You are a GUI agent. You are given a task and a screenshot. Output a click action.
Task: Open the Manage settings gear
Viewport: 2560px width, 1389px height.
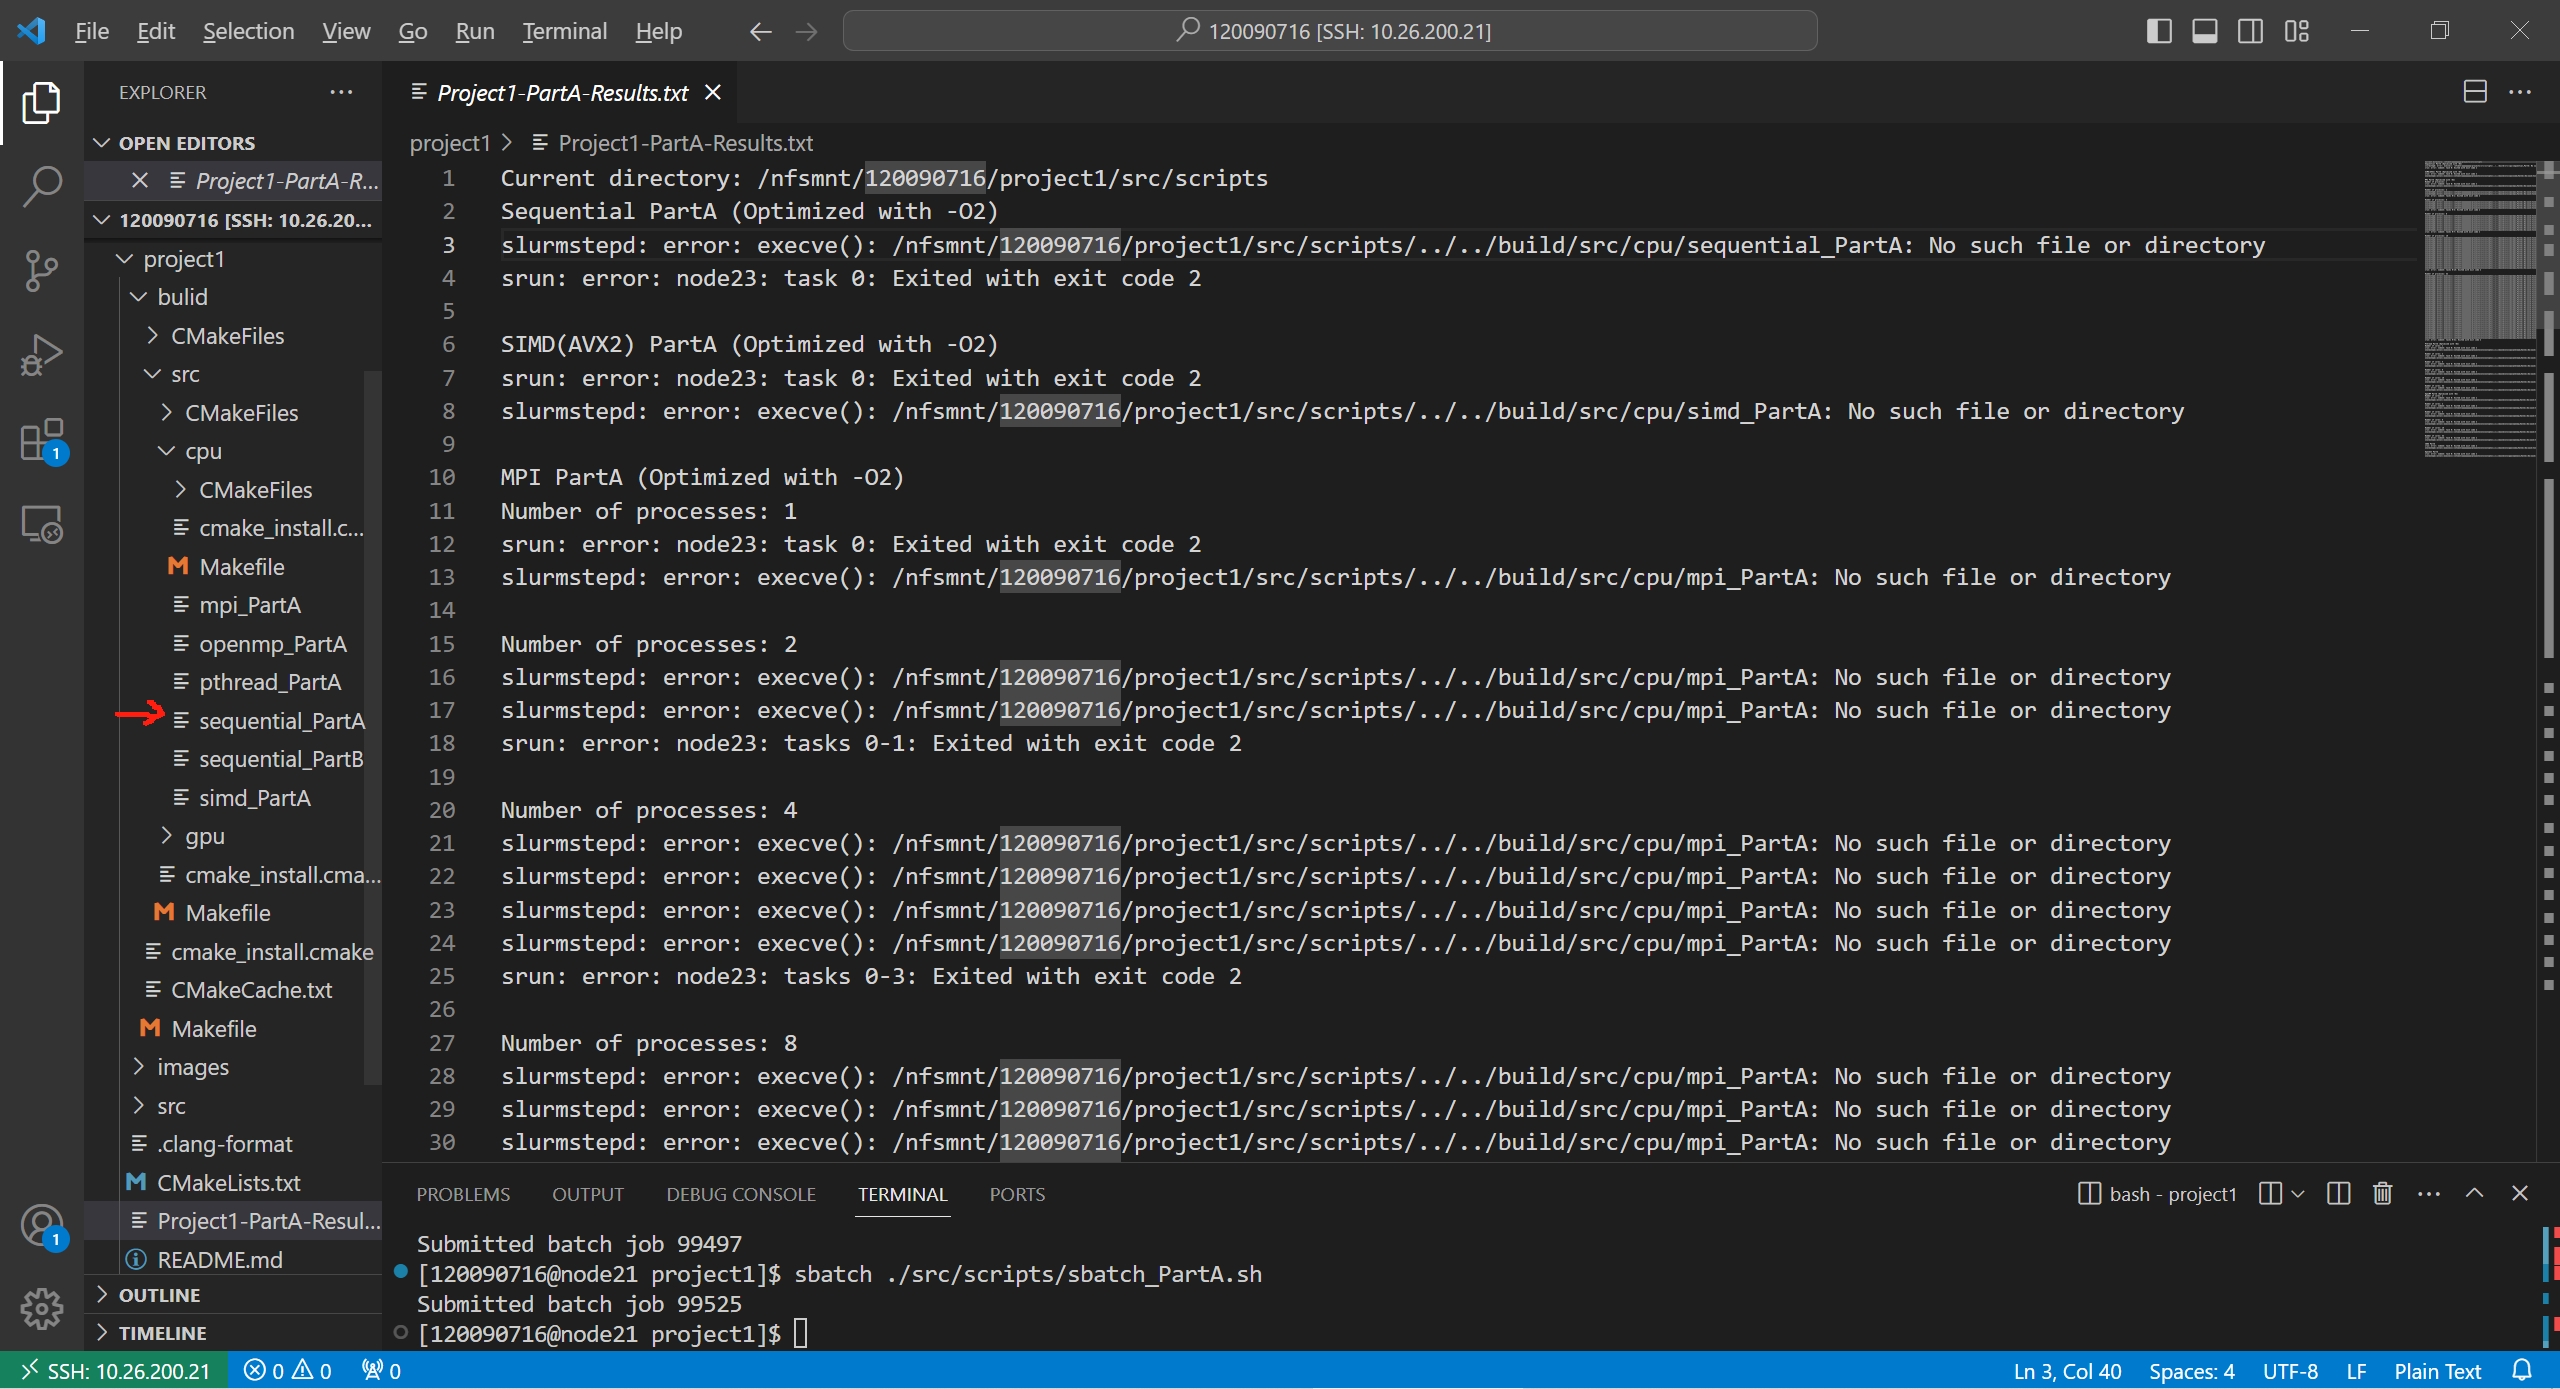pos(41,1308)
